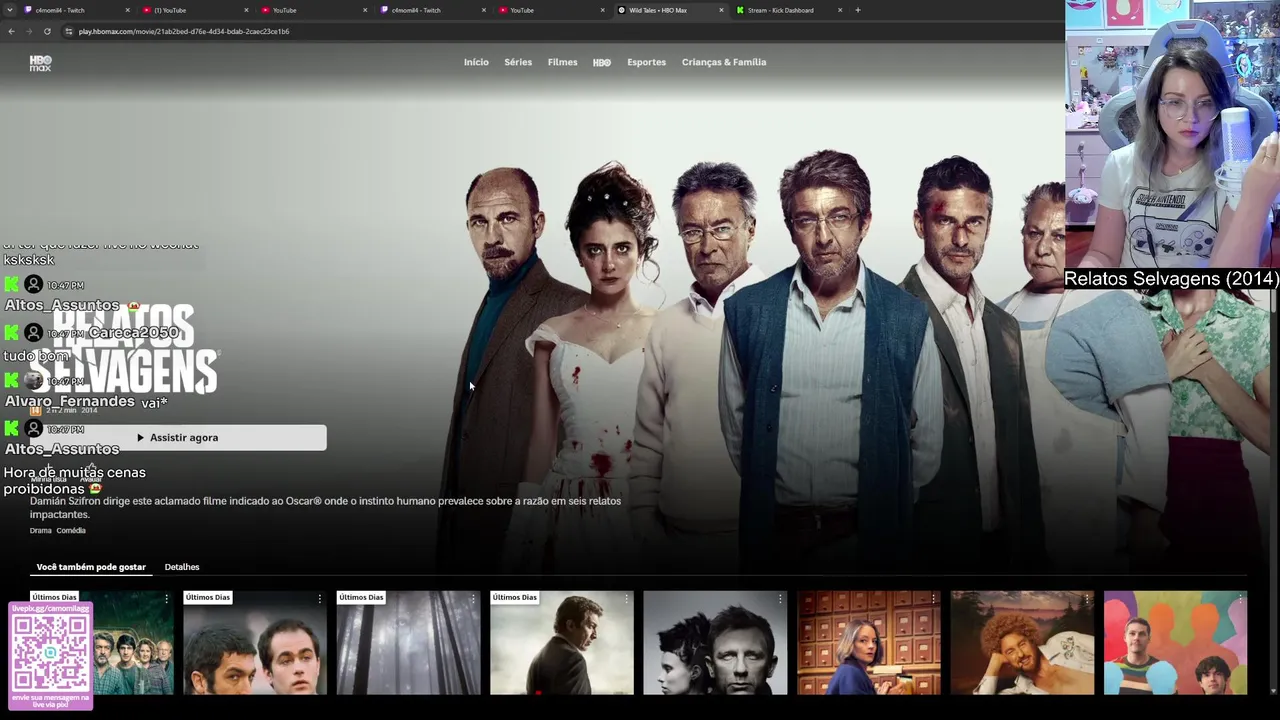
Task: Click the Drama genre link
Action: [x=40, y=531]
